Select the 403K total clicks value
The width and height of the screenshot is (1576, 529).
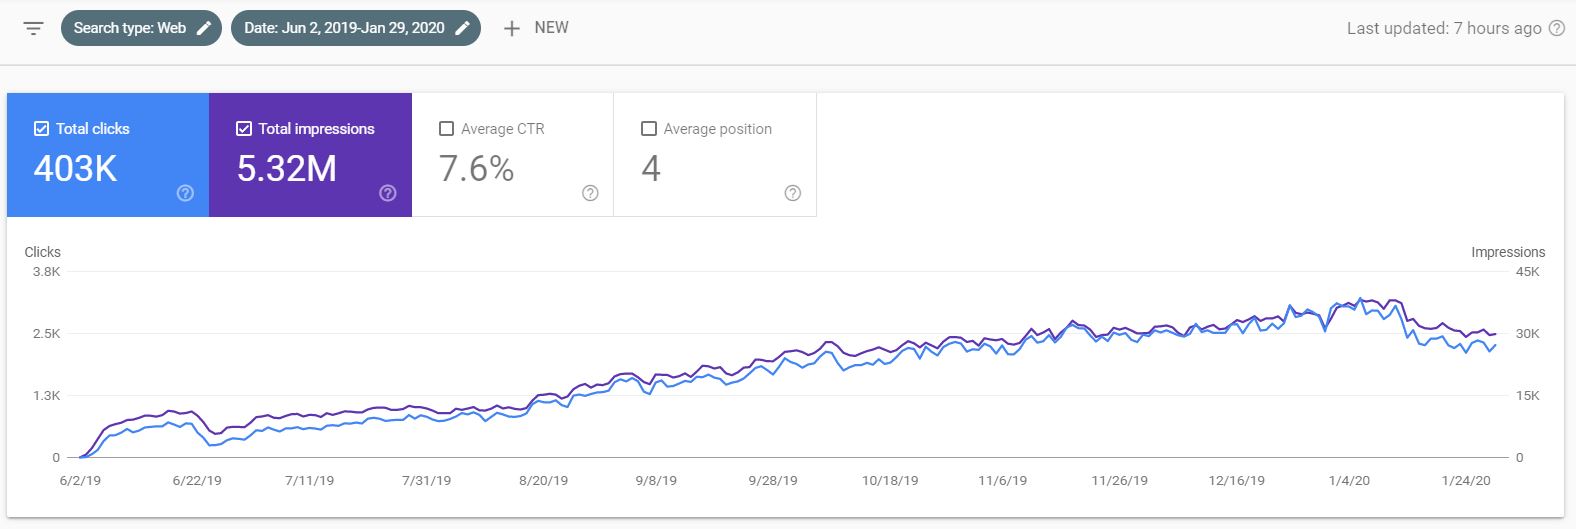click(76, 169)
